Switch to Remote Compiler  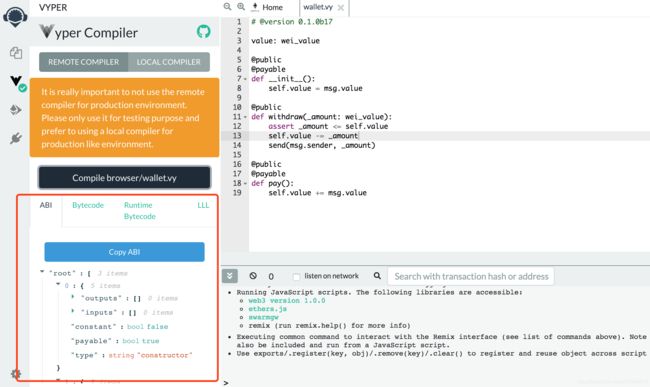click(83, 62)
